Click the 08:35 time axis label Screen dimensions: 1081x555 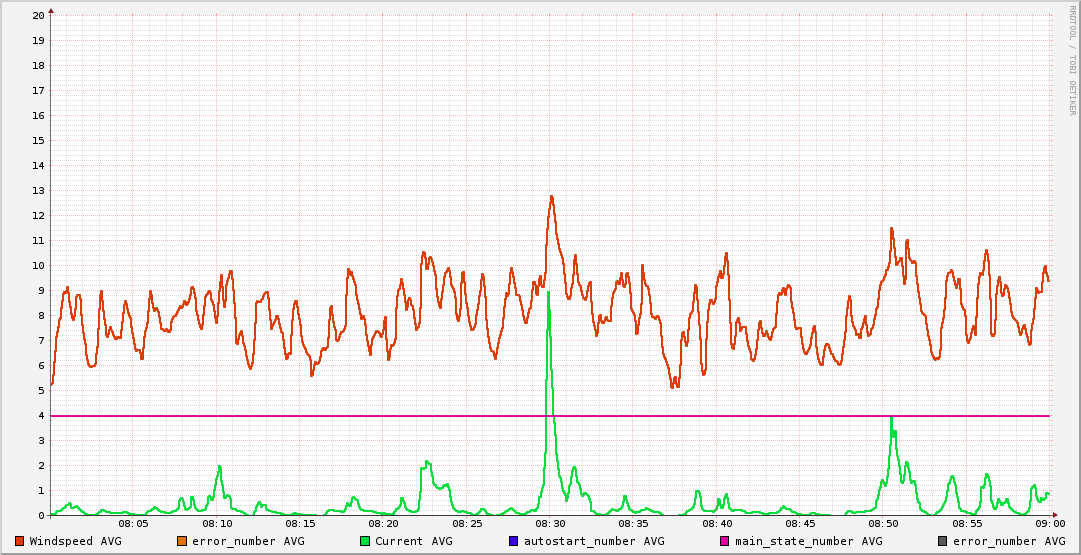[634, 524]
